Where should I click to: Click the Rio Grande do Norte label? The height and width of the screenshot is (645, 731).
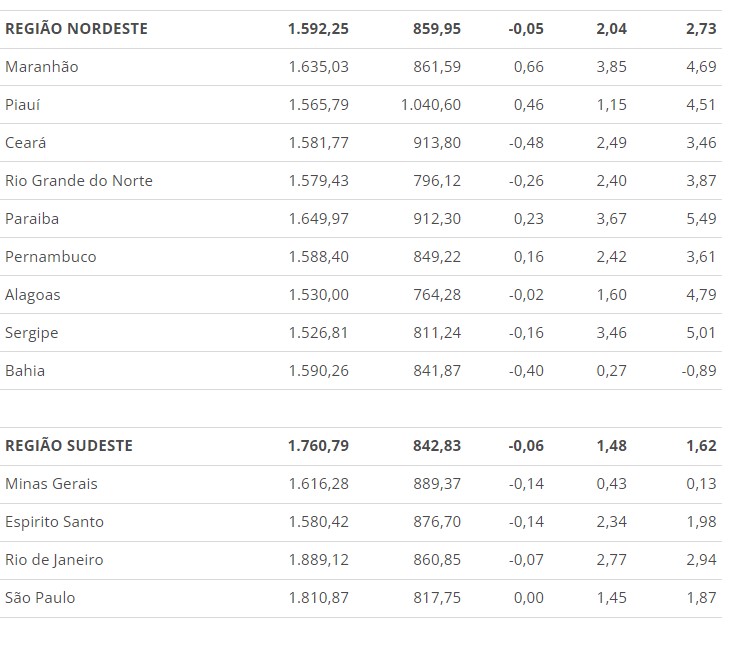79,181
